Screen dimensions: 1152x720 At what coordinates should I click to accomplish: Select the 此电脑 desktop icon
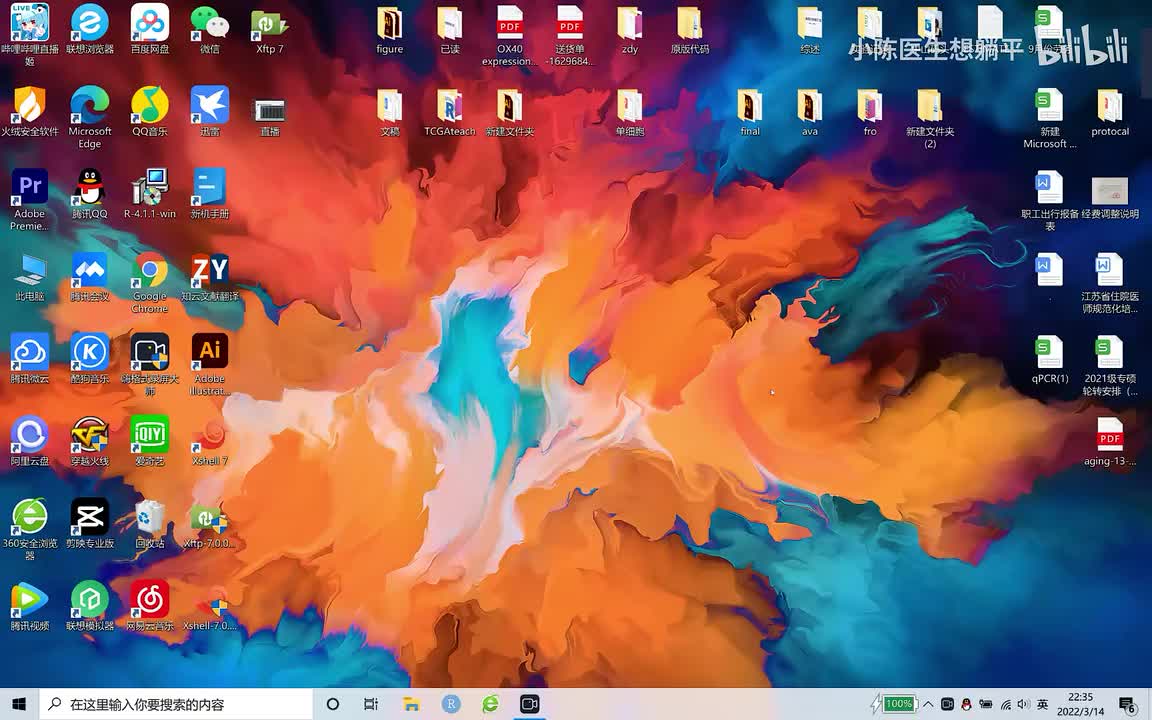coord(29,278)
